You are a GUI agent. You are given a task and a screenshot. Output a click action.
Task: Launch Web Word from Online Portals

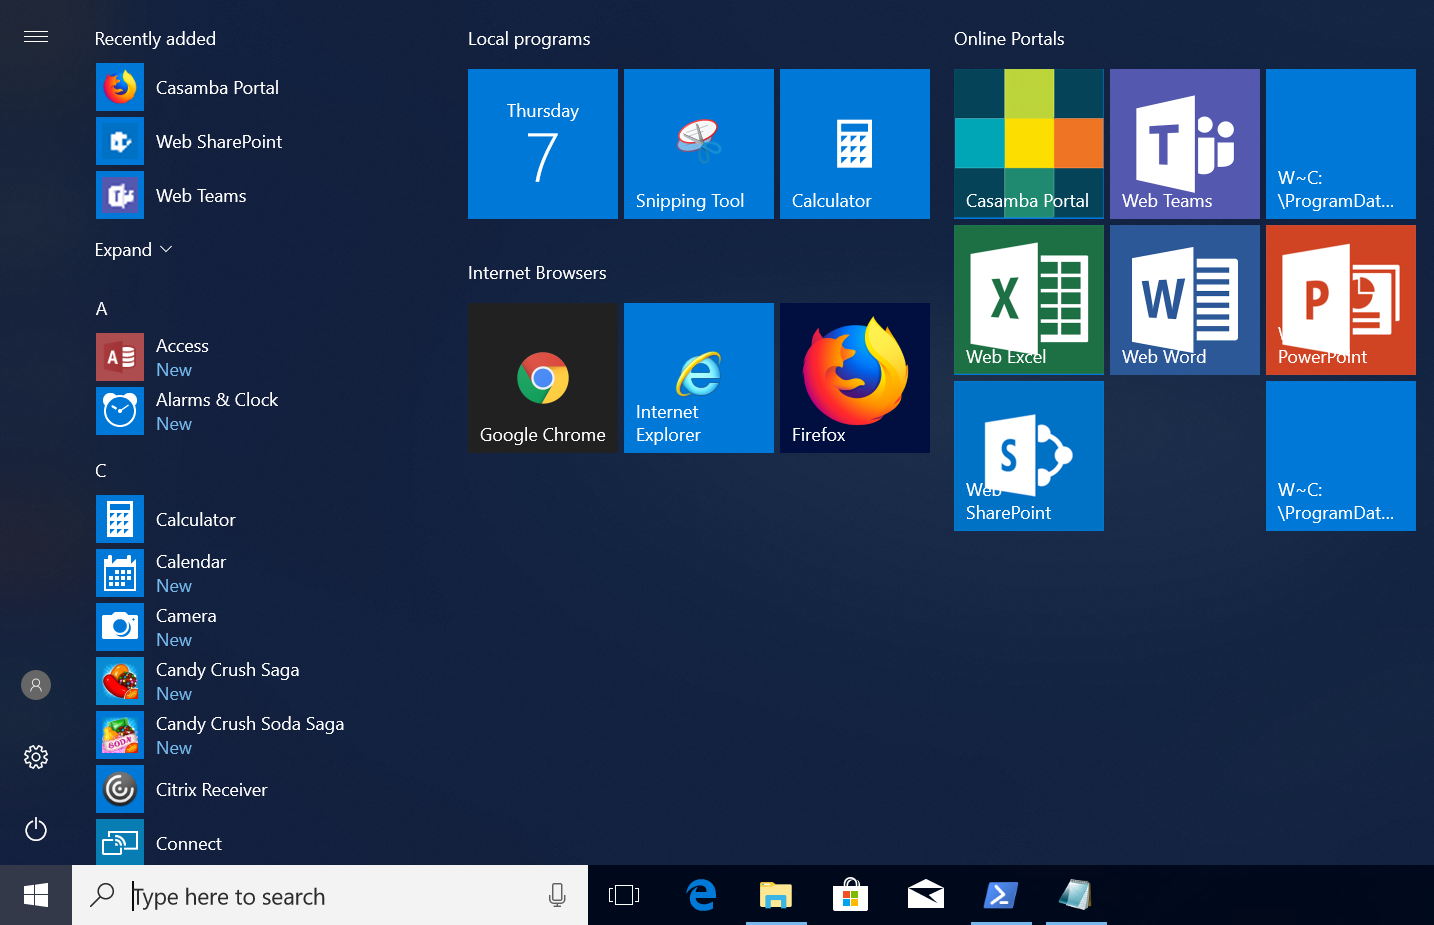click(1184, 299)
